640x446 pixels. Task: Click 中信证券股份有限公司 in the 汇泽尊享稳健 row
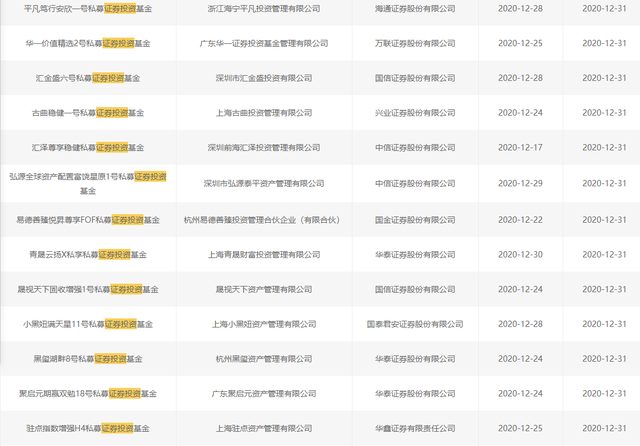coord(415,147)
